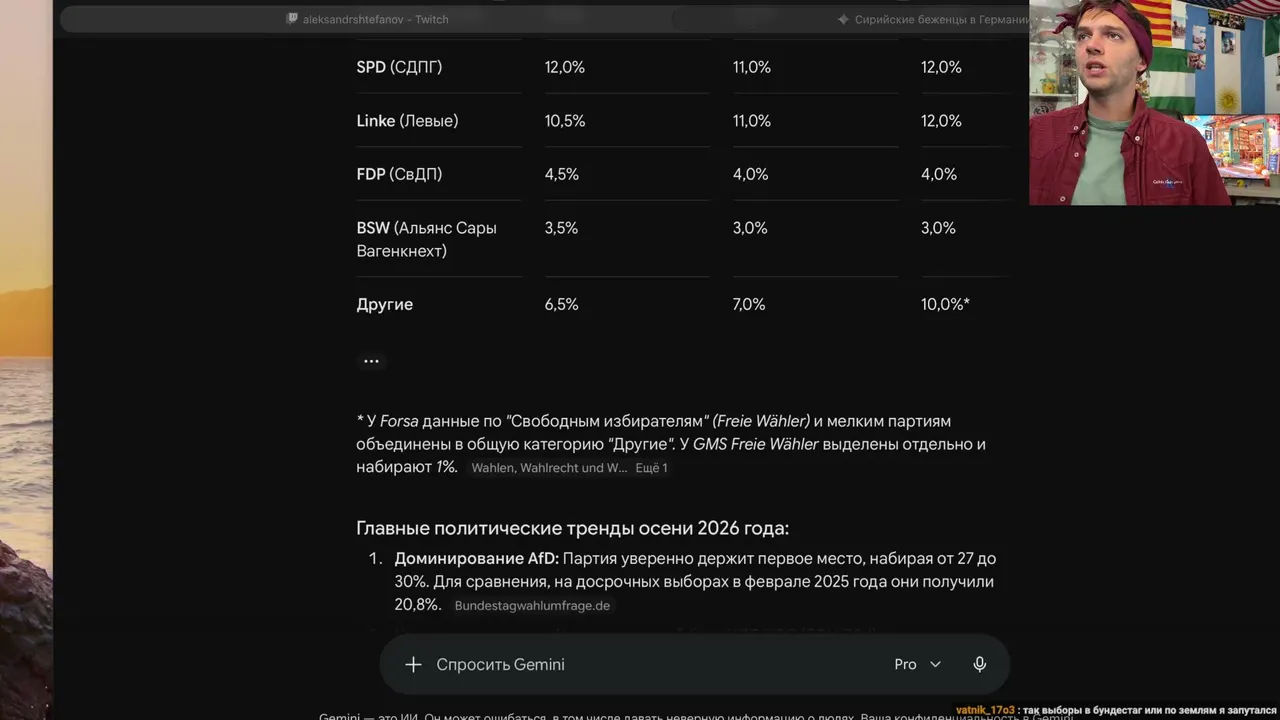Click the streamer webcam overlay
Screen dimensions: 1280x720
coord(1154,102)
